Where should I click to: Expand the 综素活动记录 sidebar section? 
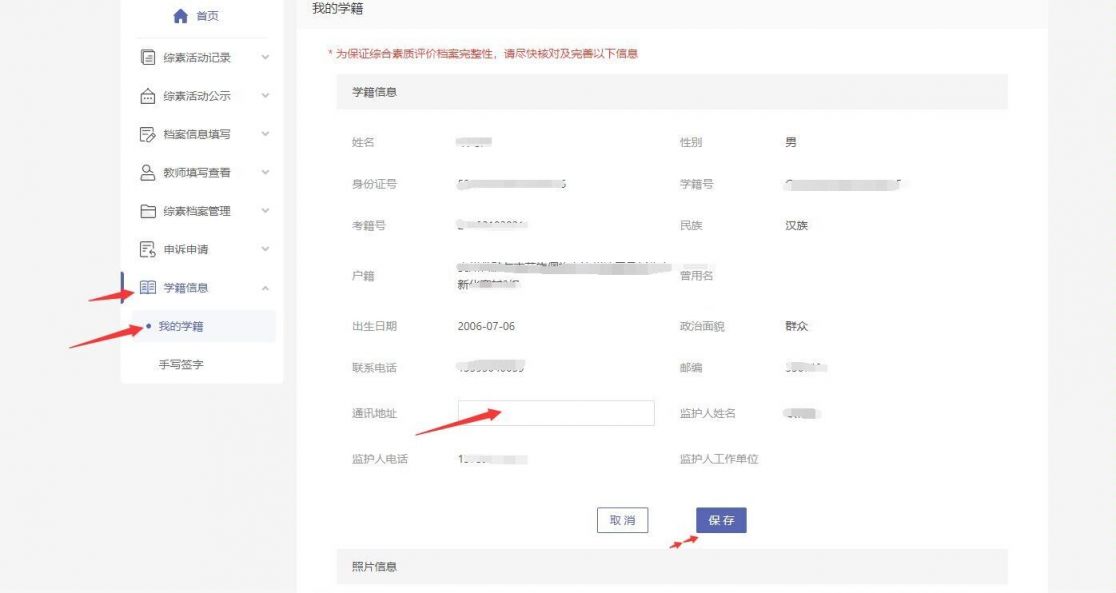[x=264, y=57]
